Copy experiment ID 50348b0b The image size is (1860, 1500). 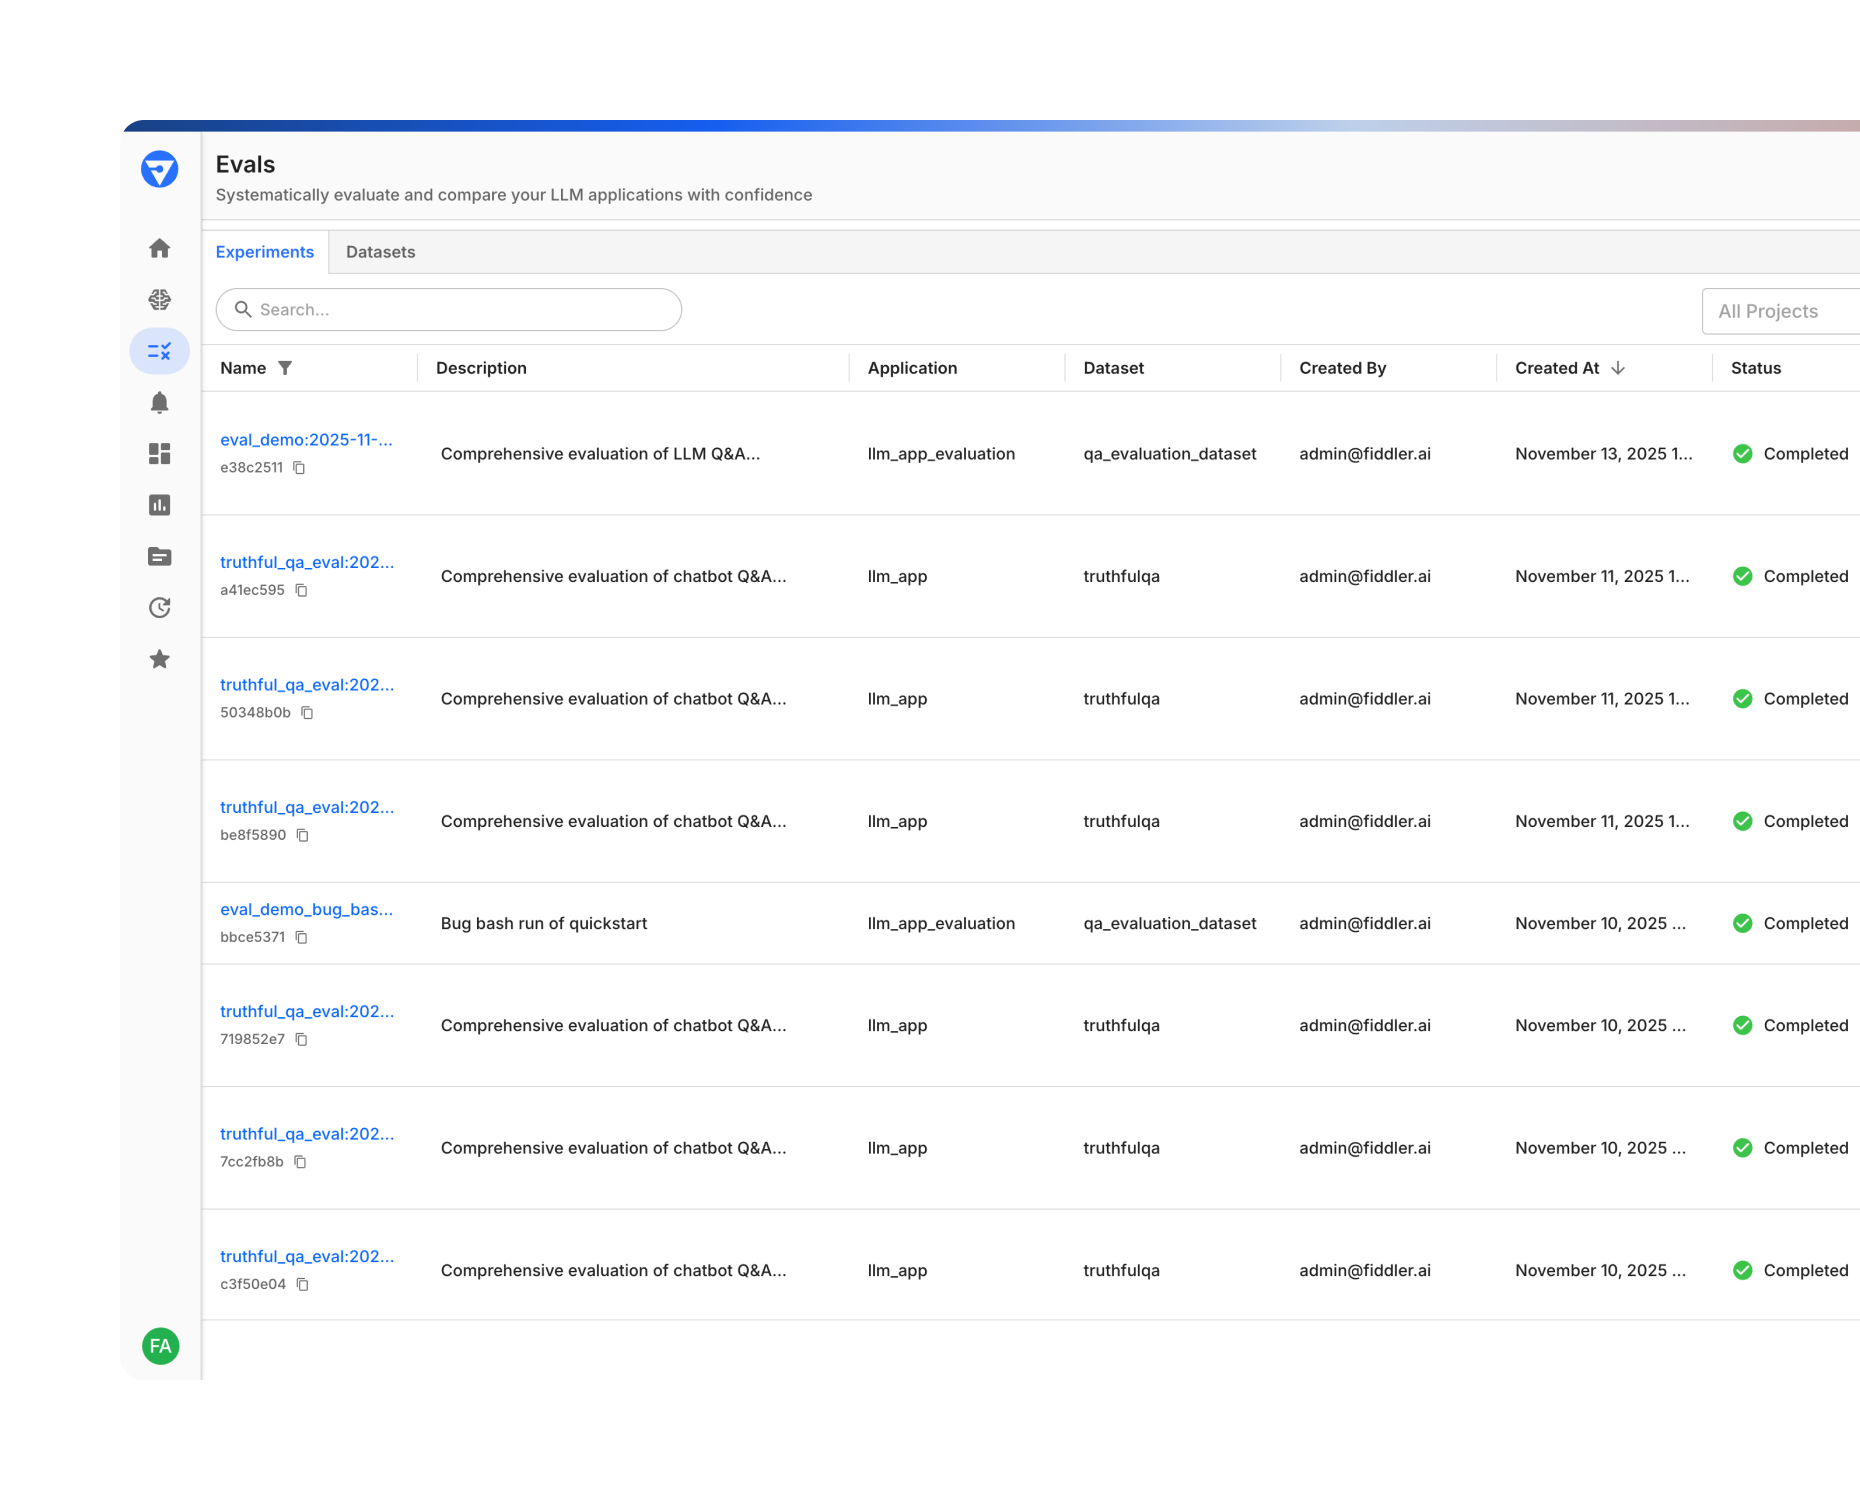307,713
